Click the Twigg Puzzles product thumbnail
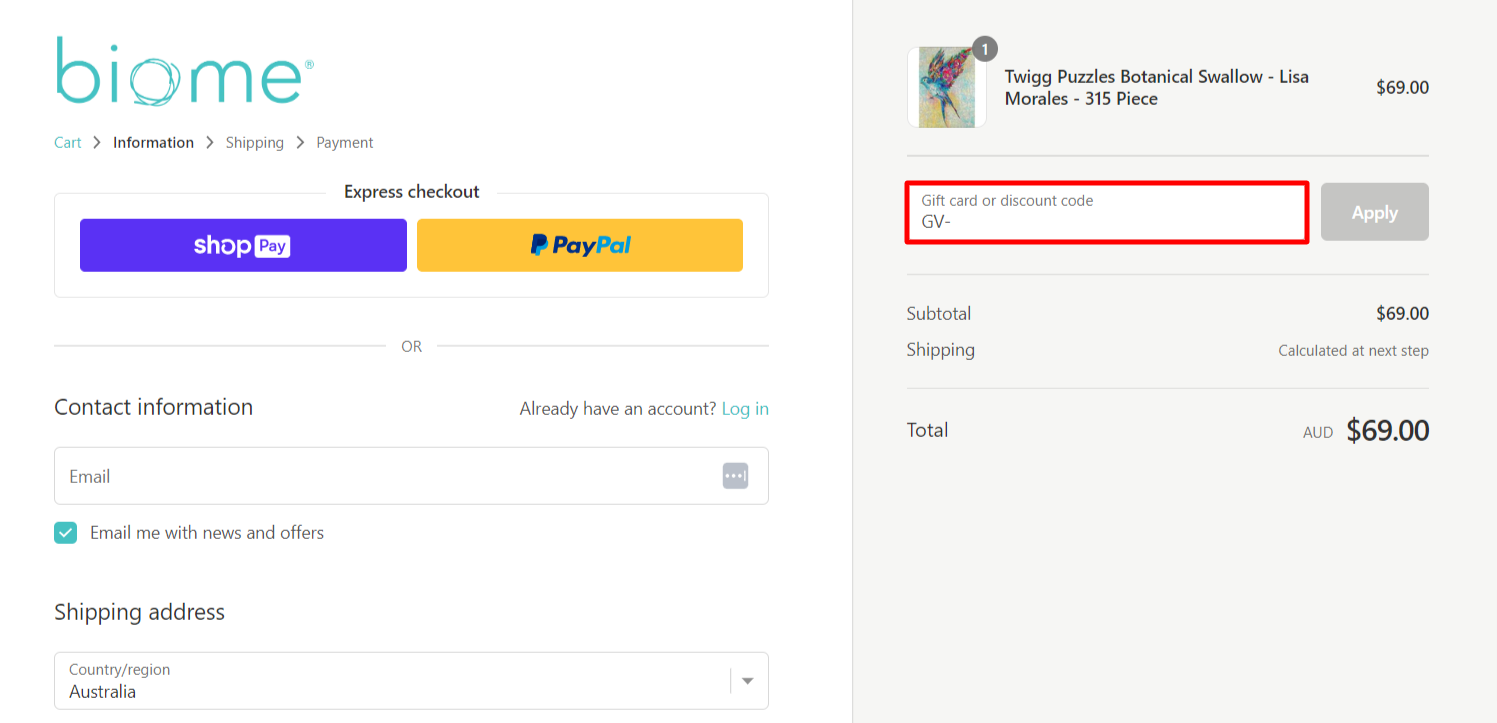The image size is (1497, 723). tap(946, 88)
